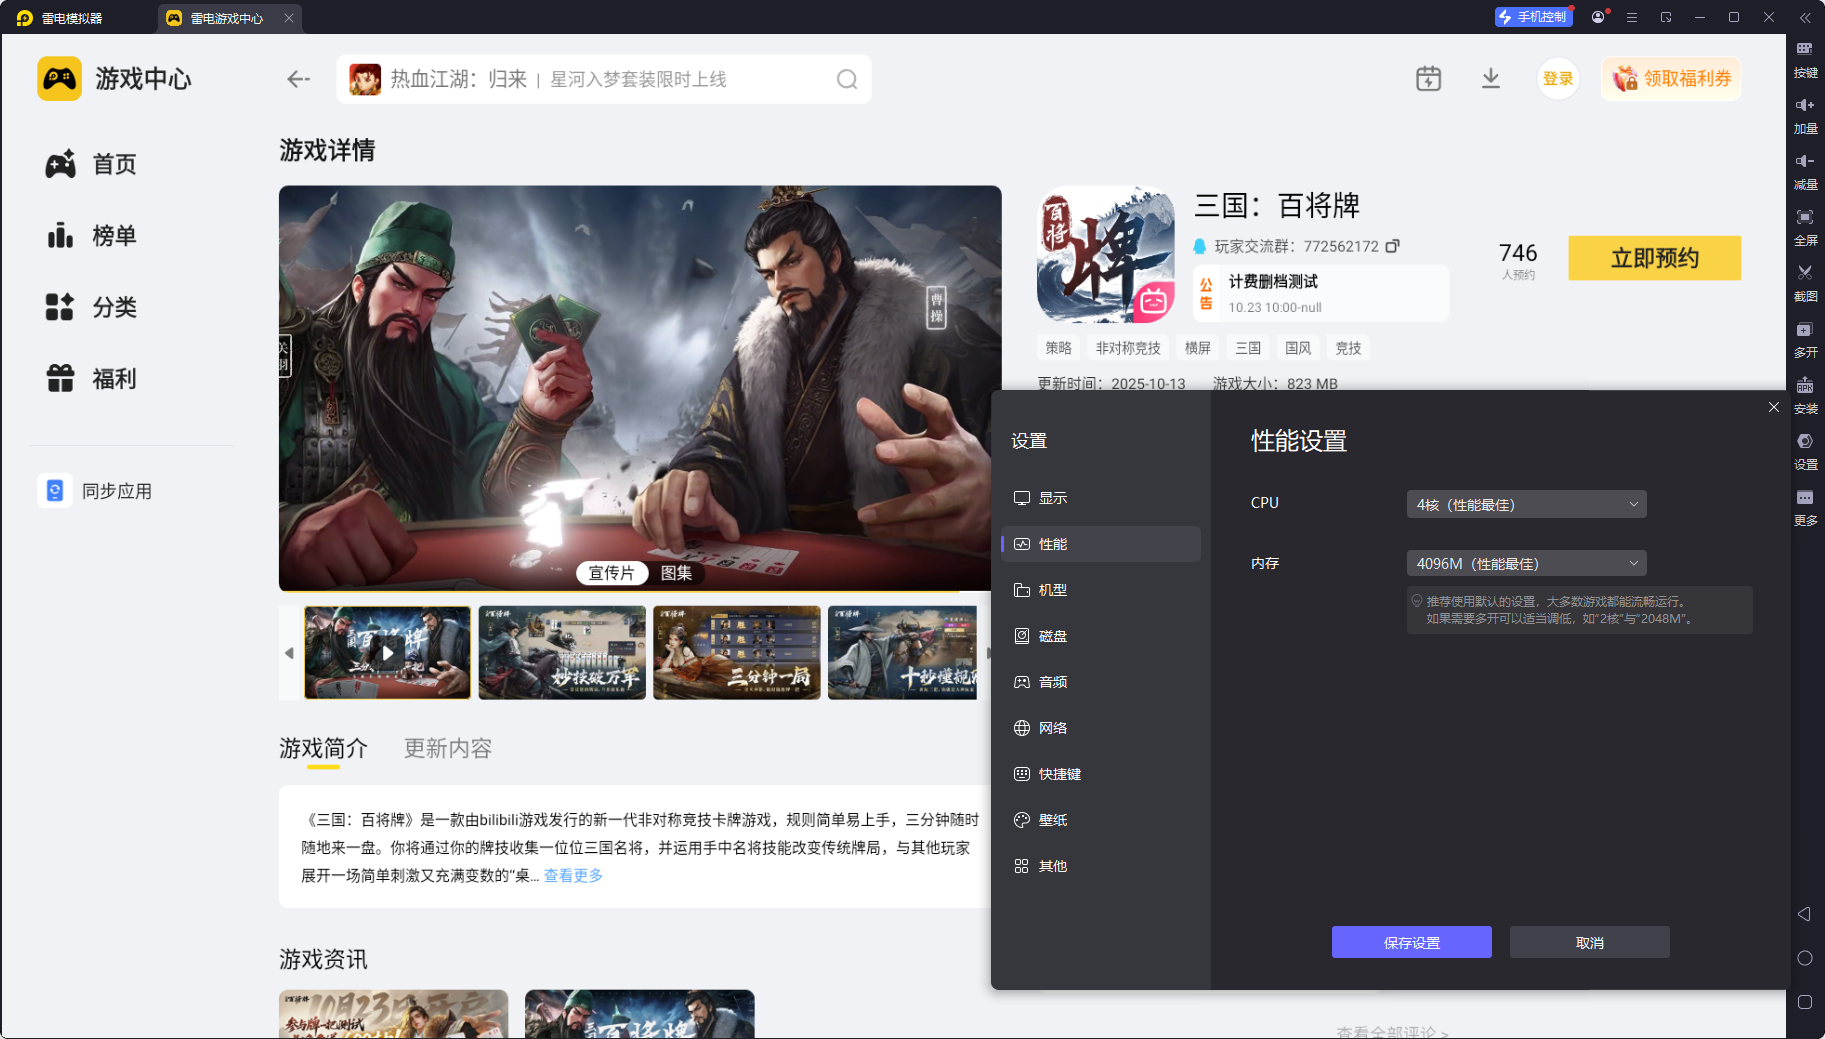Screen dimensions: 1825x1039
Task: Collapse the right sidebar with the chevron
Action: 1806,17
